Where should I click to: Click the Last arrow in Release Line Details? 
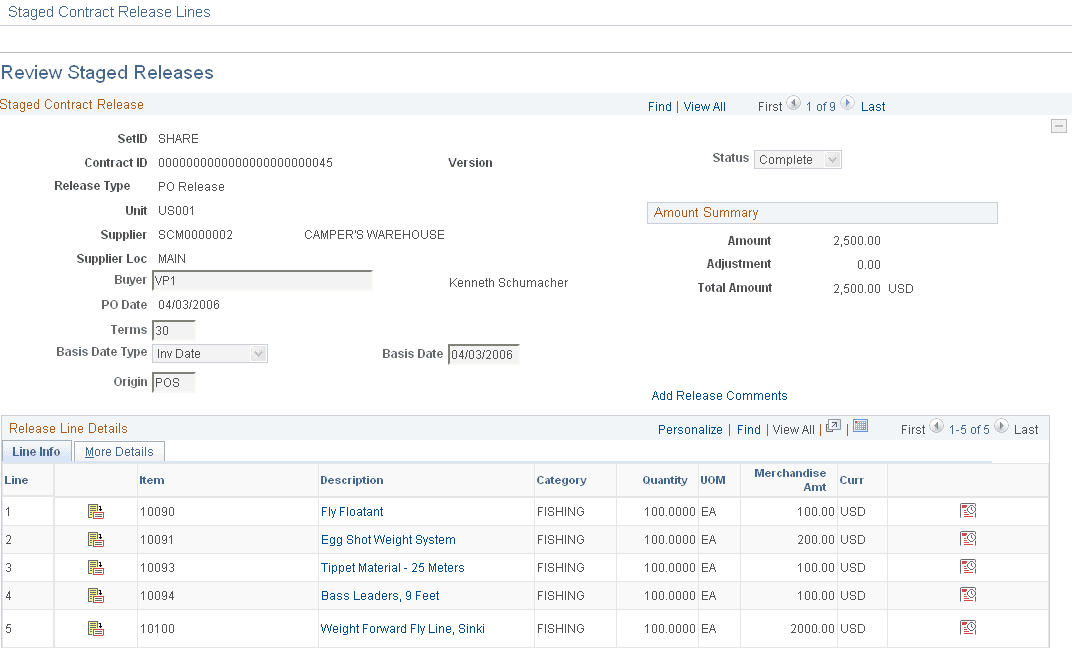pyautogui.click(x=1001, y=428)
